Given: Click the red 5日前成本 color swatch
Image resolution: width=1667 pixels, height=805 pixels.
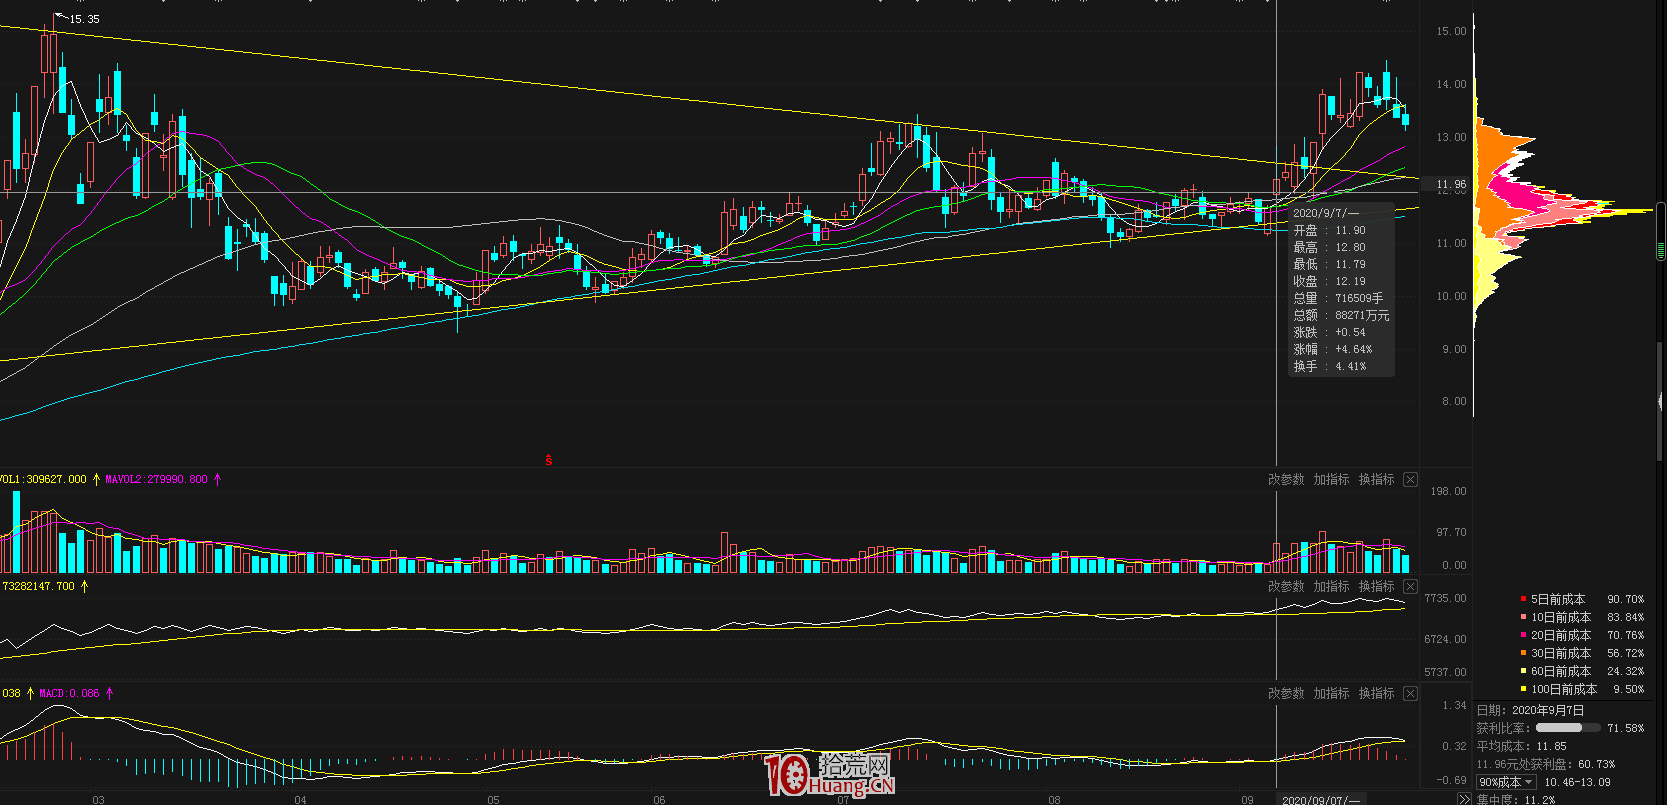Looking at the screenshot, I should point(1523,599).
